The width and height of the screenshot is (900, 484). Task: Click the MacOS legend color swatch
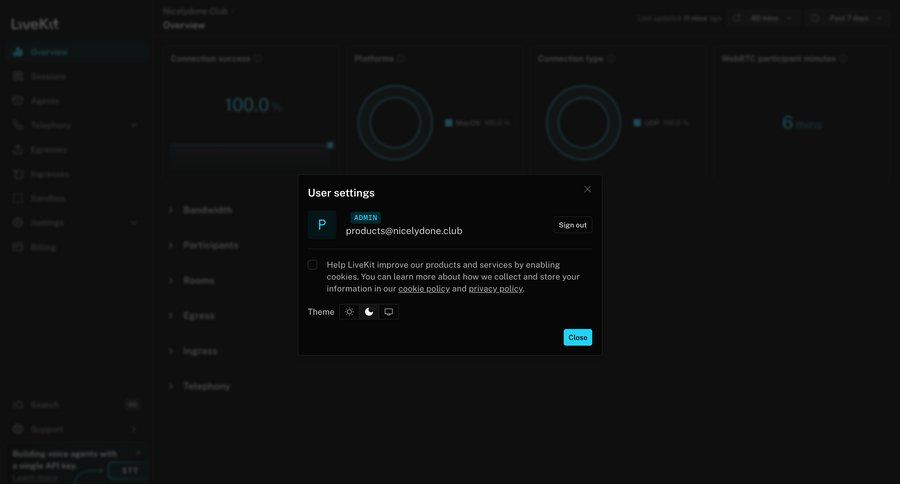pos(449,123)
